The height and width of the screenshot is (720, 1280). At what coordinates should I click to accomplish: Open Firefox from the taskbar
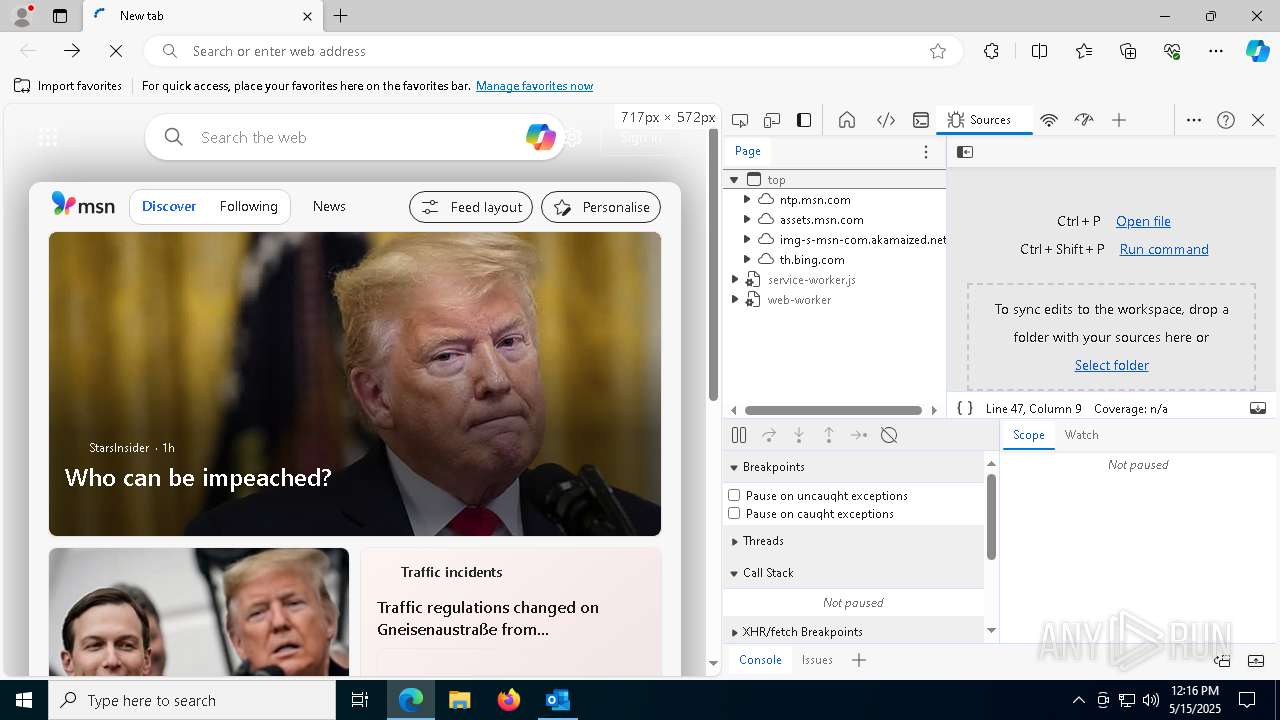(x=509, y=700)
